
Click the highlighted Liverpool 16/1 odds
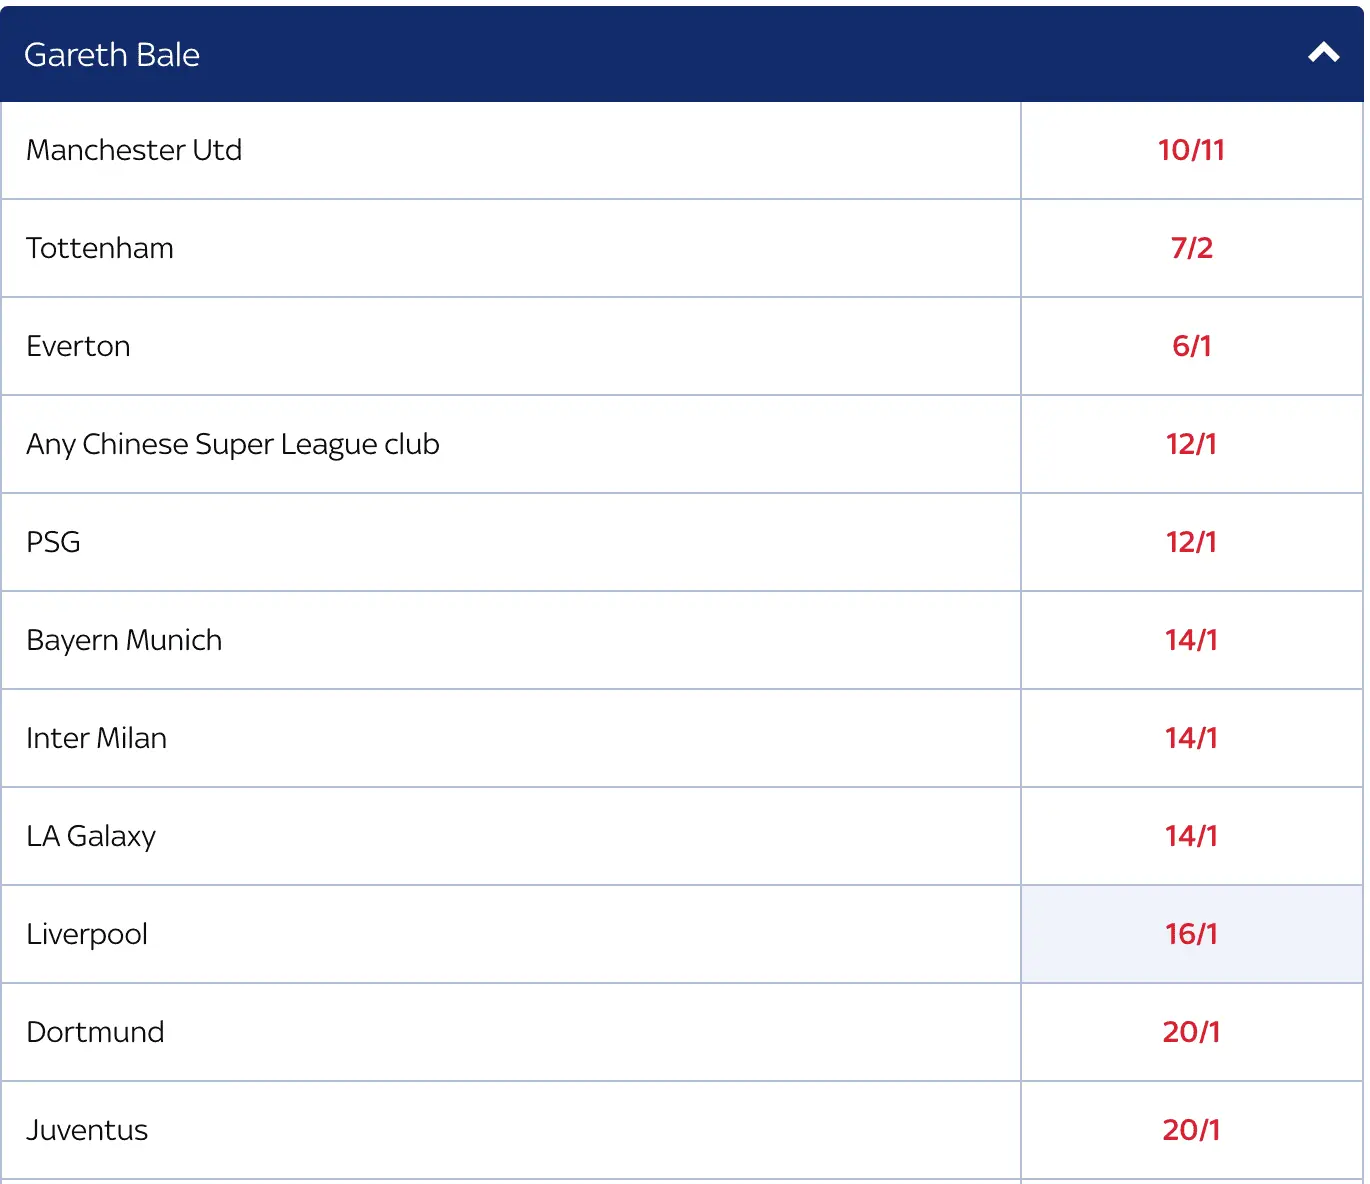tap(1191, 934)
